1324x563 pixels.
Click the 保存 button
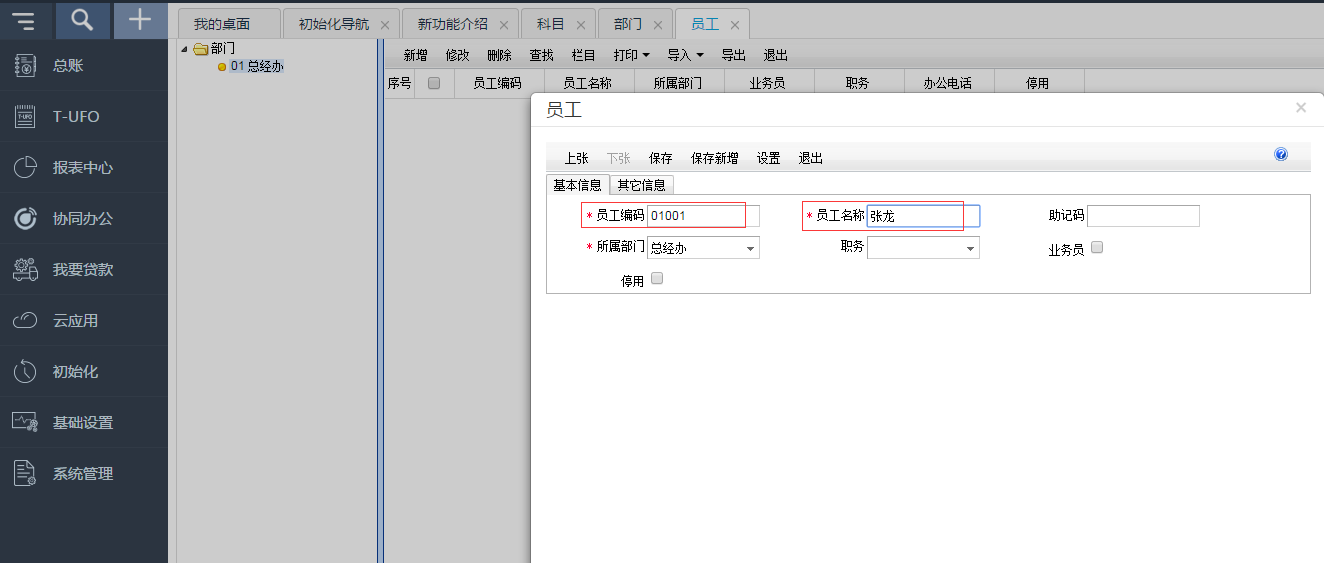pyautogui.click(x=660, y=158)
